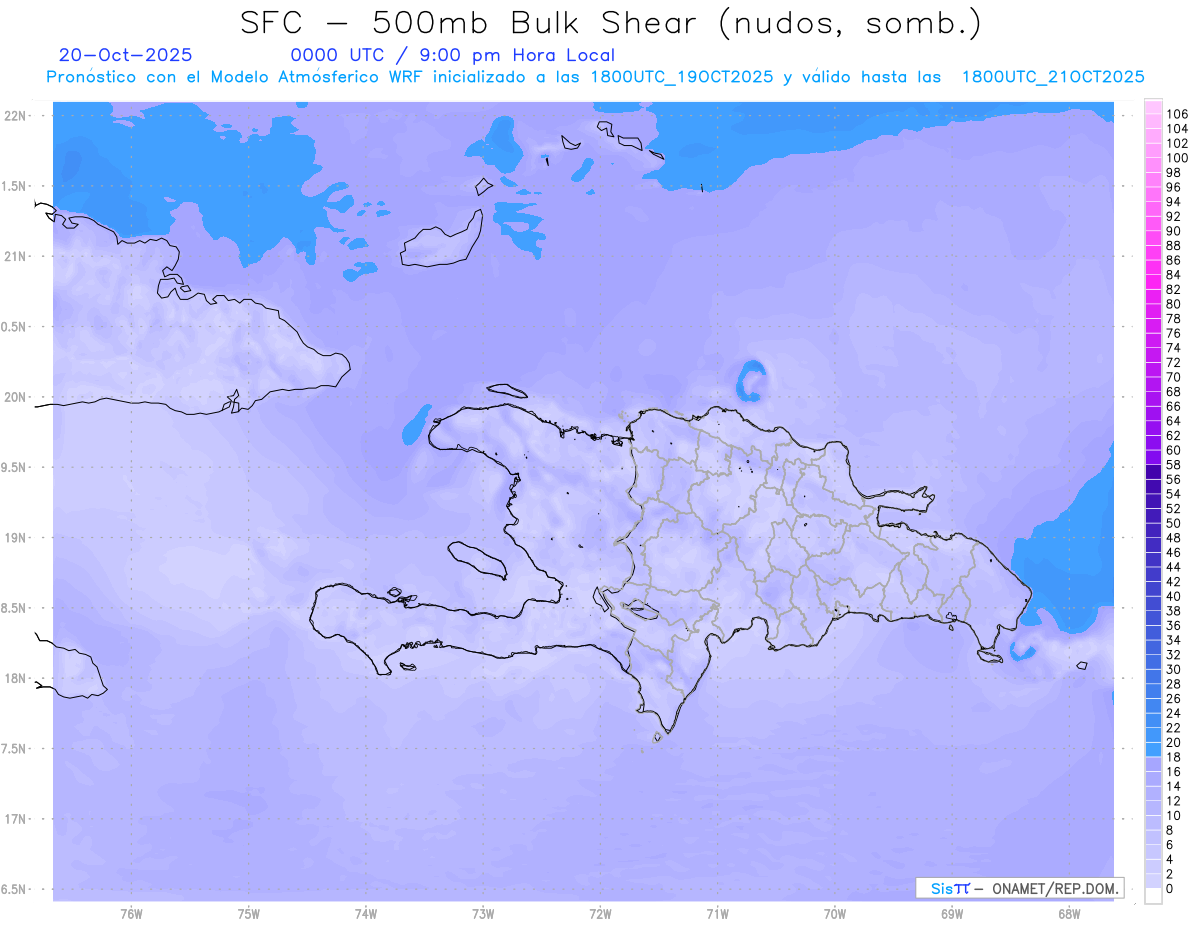Click the '22N' latitude label

16,115
